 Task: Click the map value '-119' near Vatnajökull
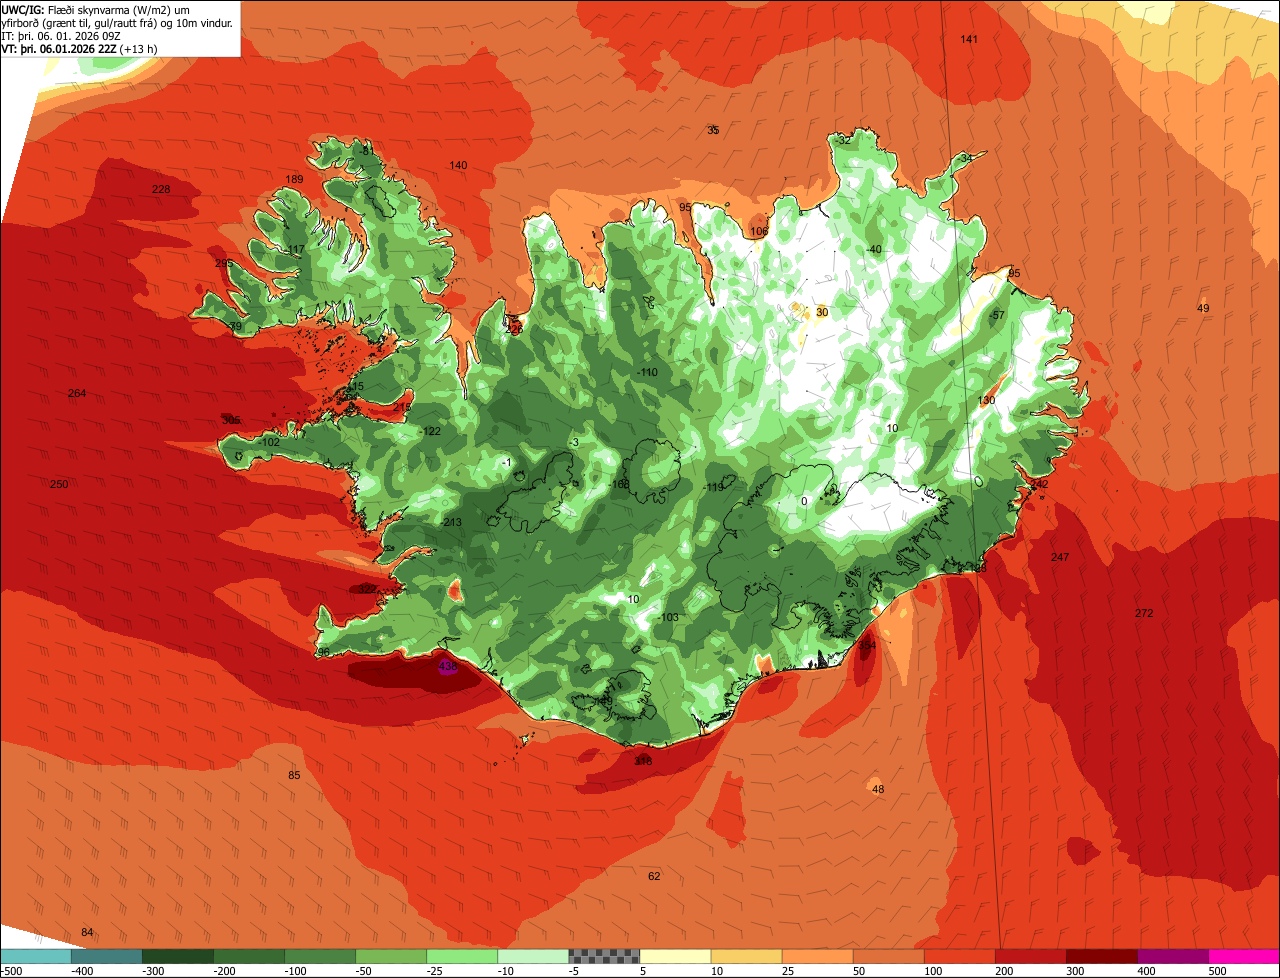(714, 487)
